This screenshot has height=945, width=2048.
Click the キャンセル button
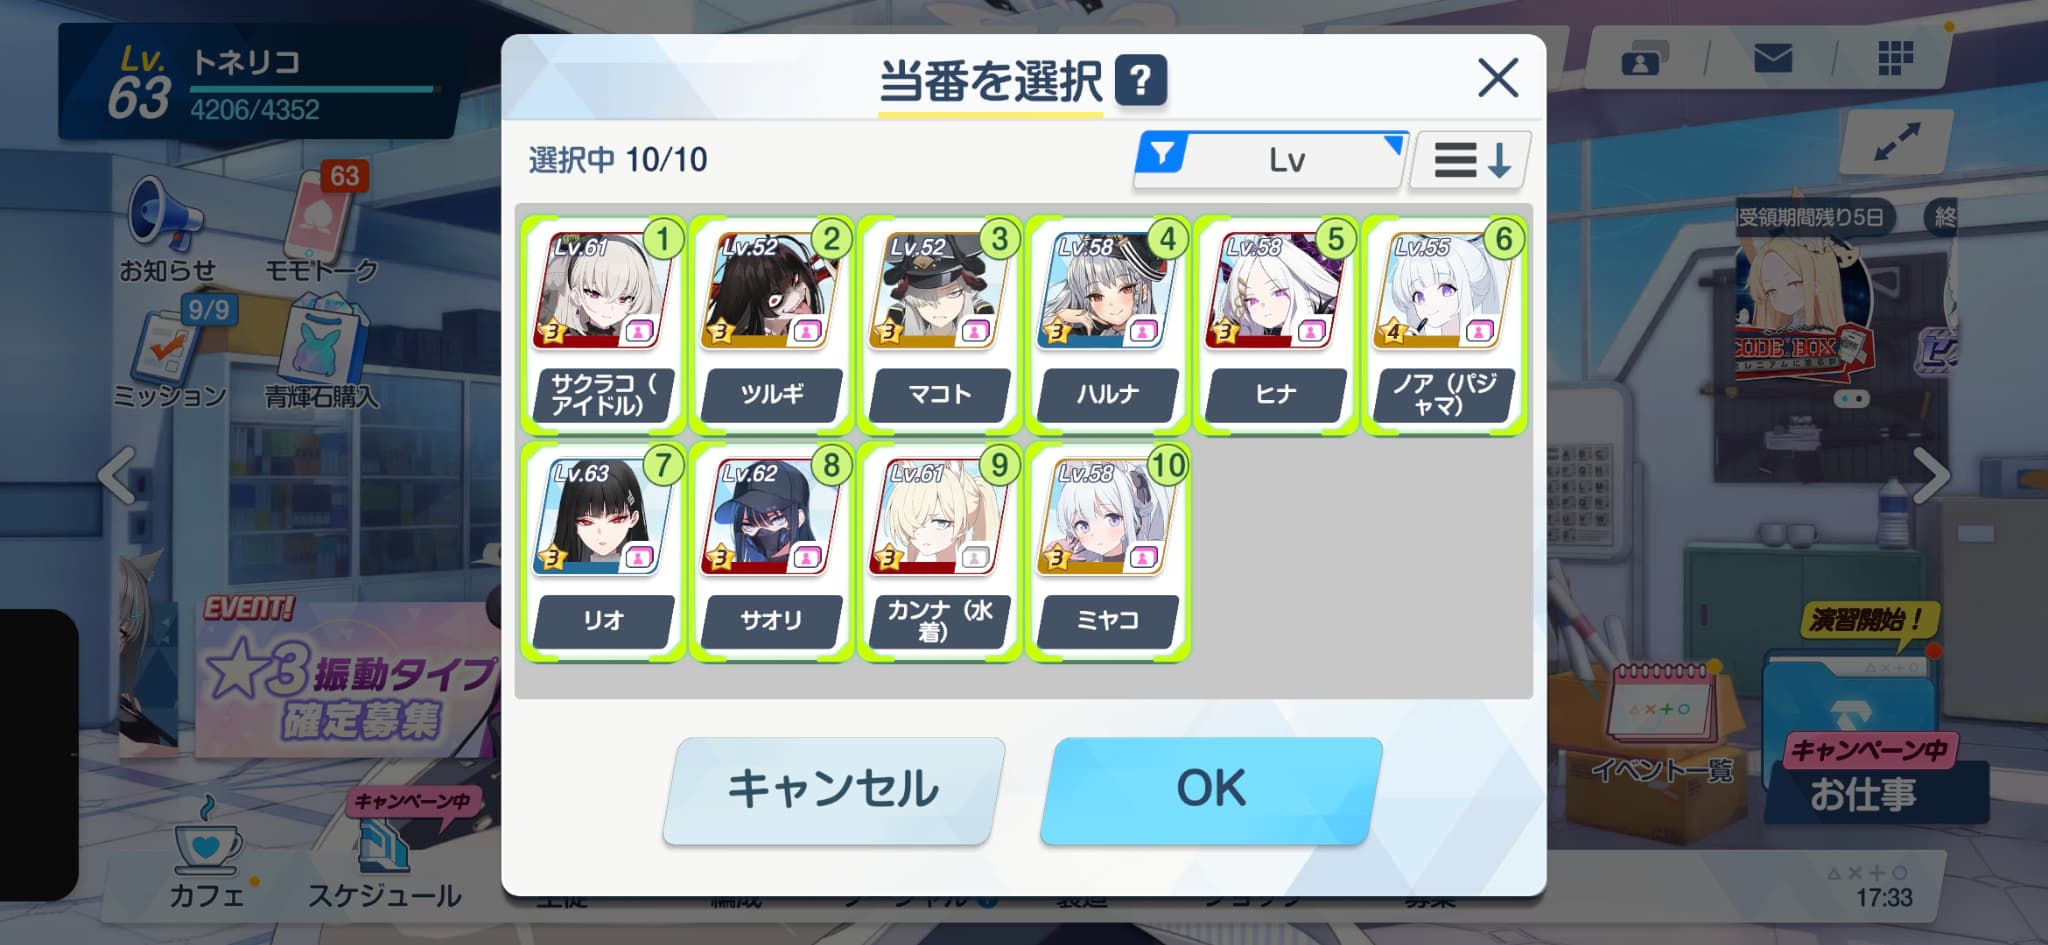tap(834, 790)
